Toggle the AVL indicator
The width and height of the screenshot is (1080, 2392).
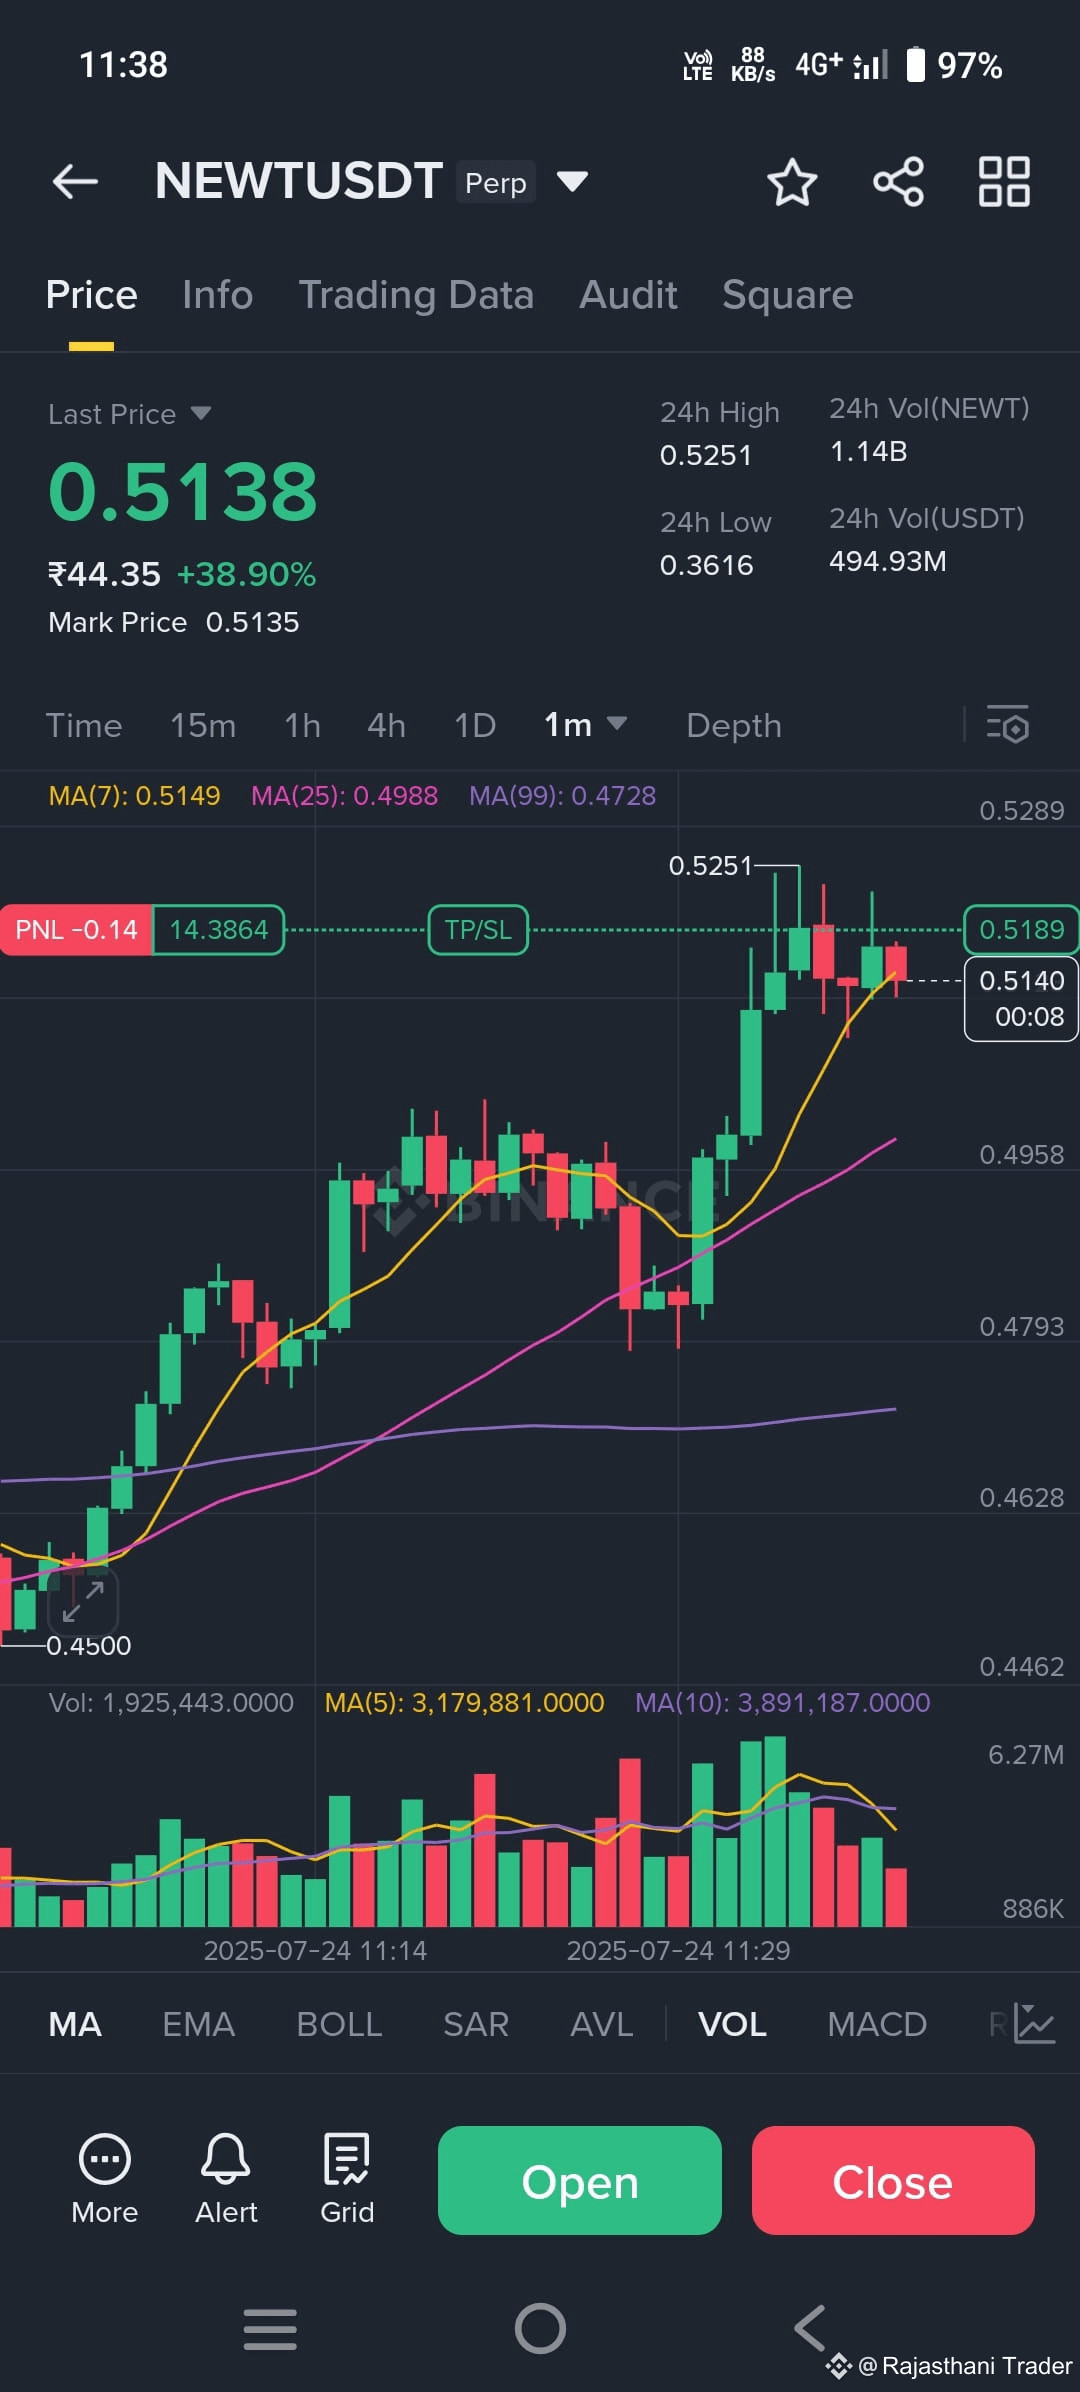point(601,2024)
